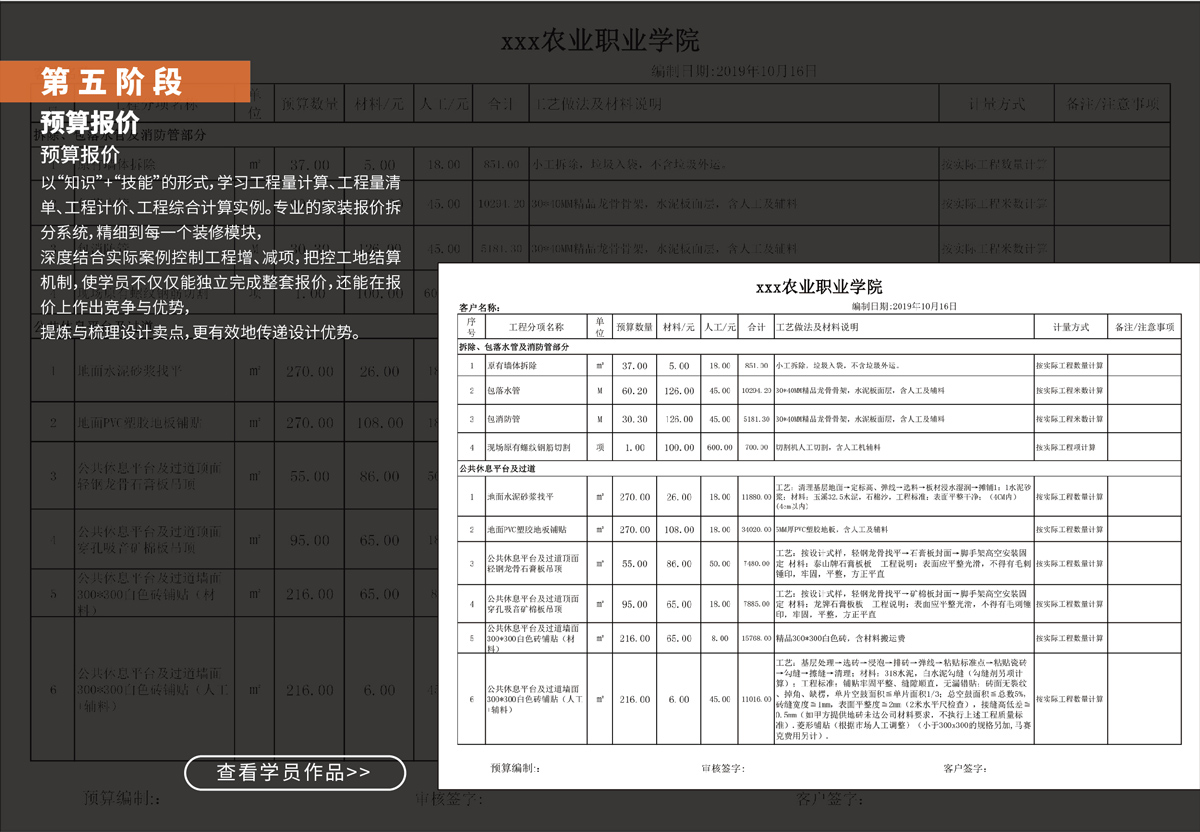Click the quantity cell 95.00

[634, 604]
